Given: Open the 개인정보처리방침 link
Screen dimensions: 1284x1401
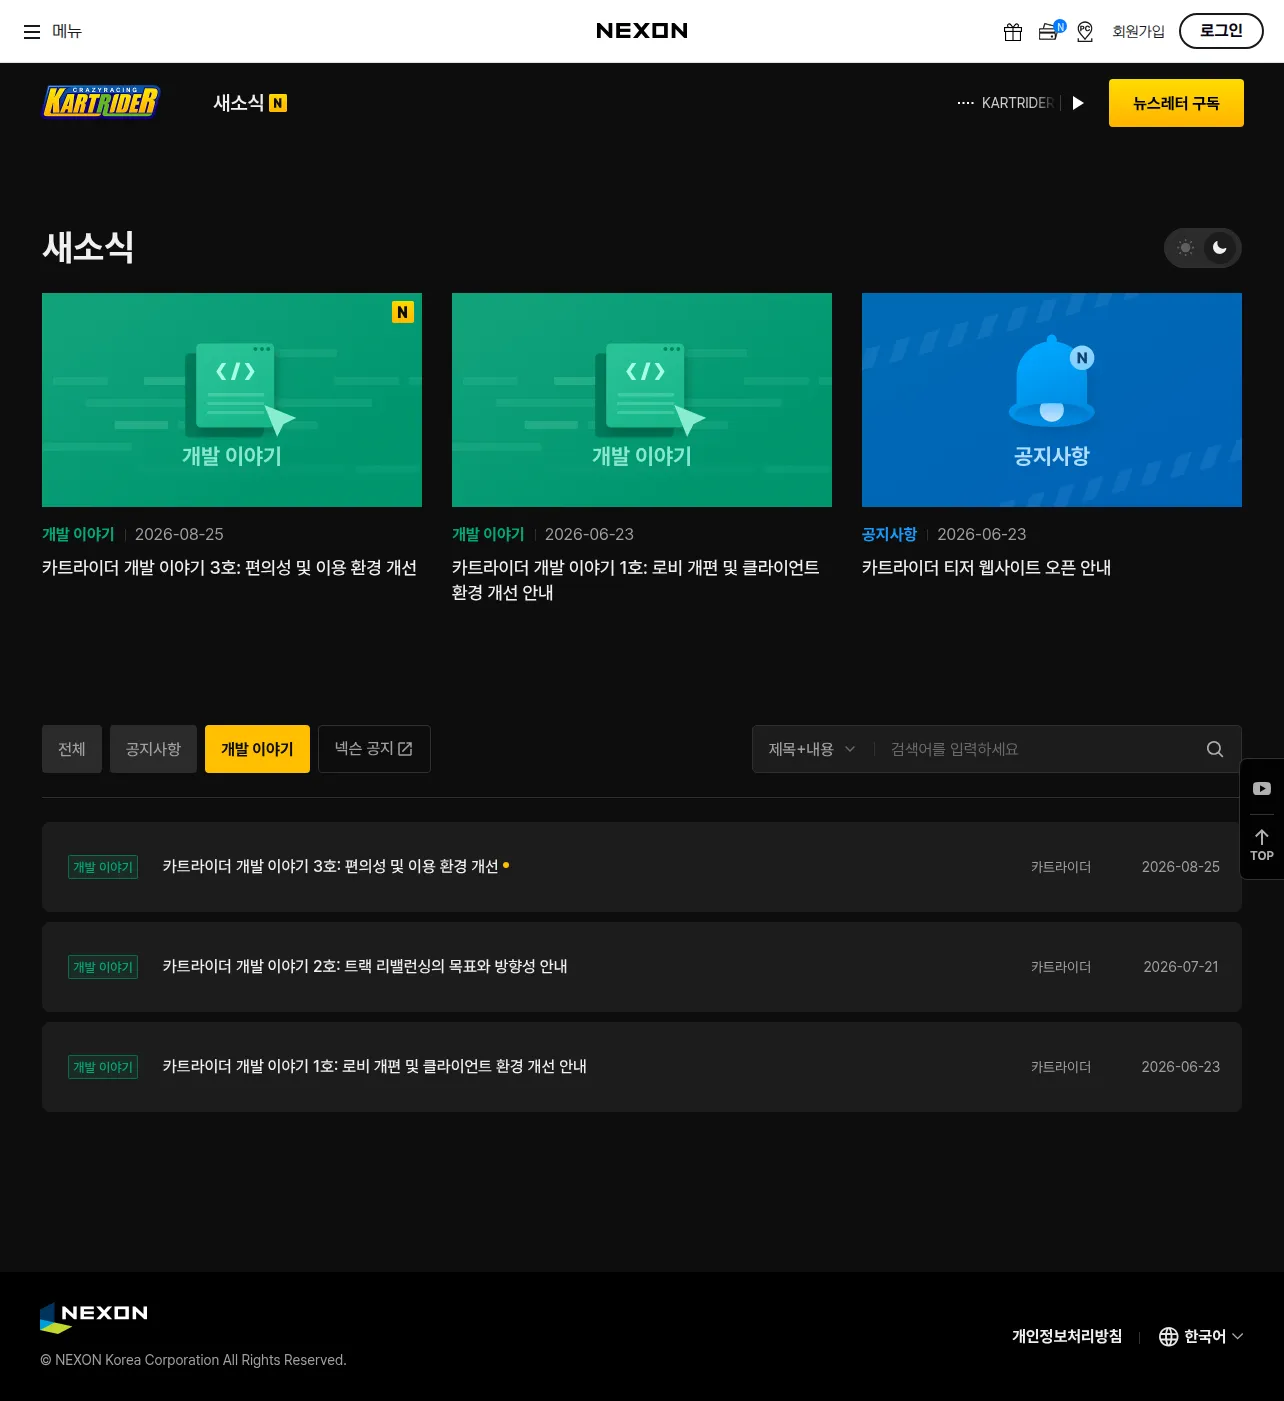Looking at the screenshot, I should point(1067,1337).
